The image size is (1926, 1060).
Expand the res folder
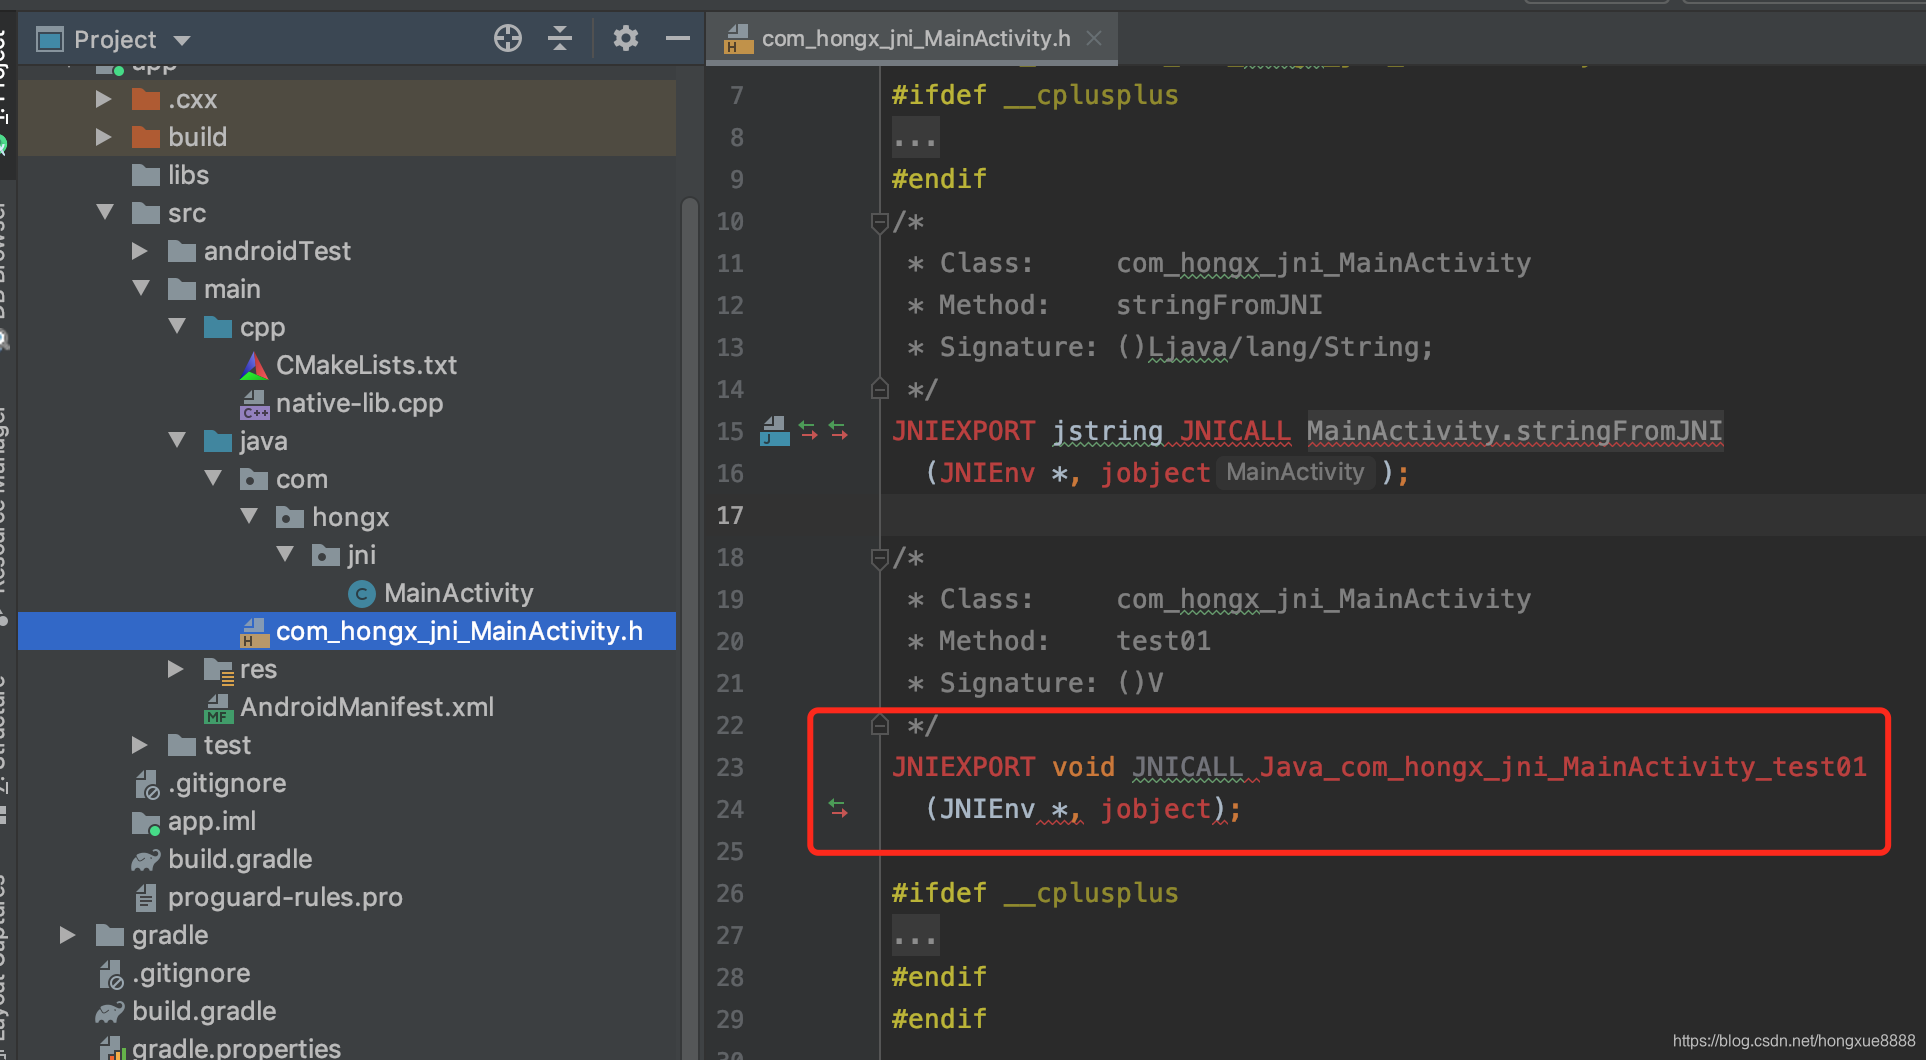coord(176,669)
